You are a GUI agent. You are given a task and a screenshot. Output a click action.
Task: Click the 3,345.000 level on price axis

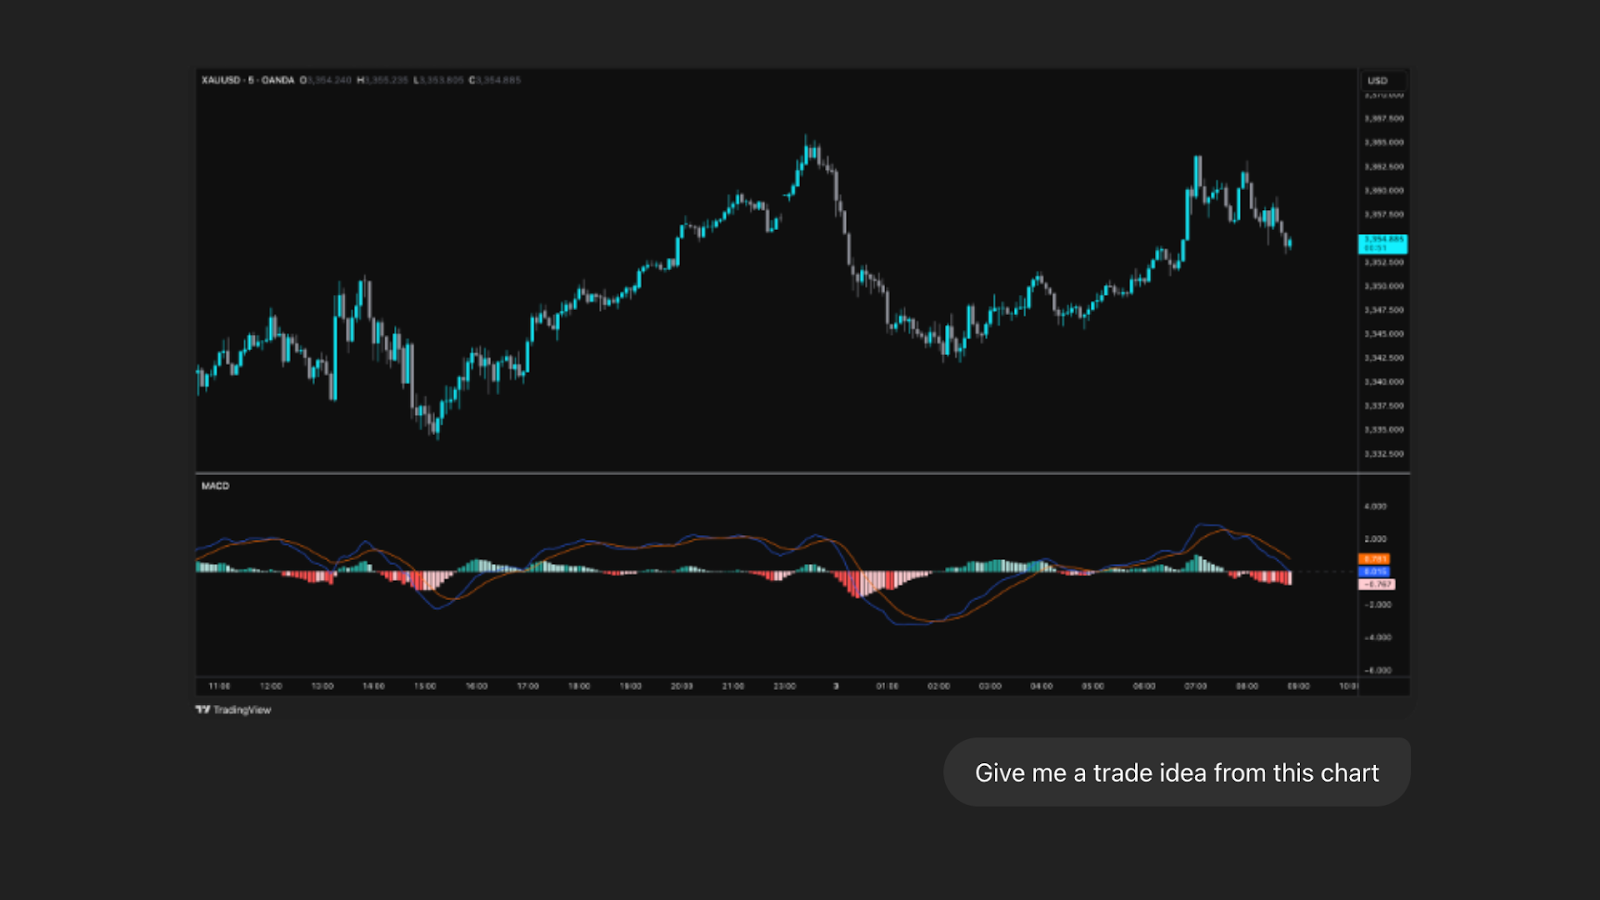tap(1384, 334)
